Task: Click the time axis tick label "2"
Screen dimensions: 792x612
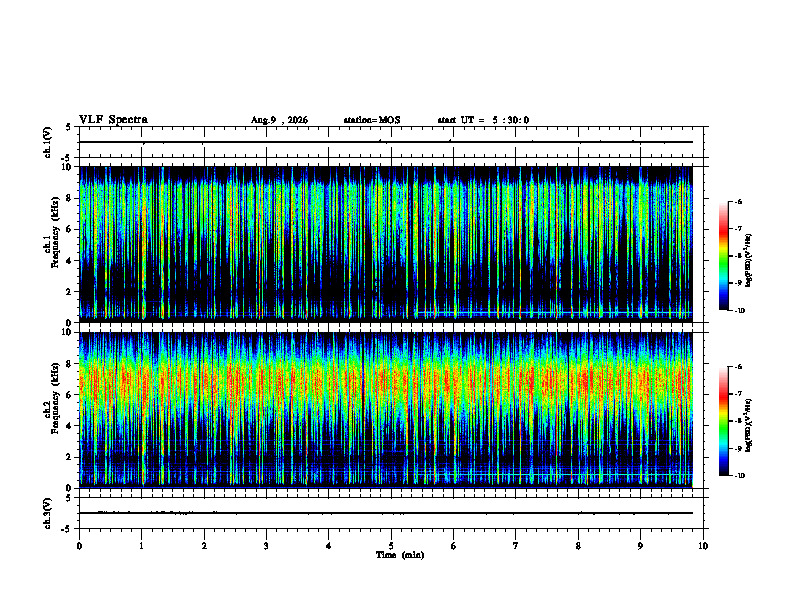Action: coord(204,546)
